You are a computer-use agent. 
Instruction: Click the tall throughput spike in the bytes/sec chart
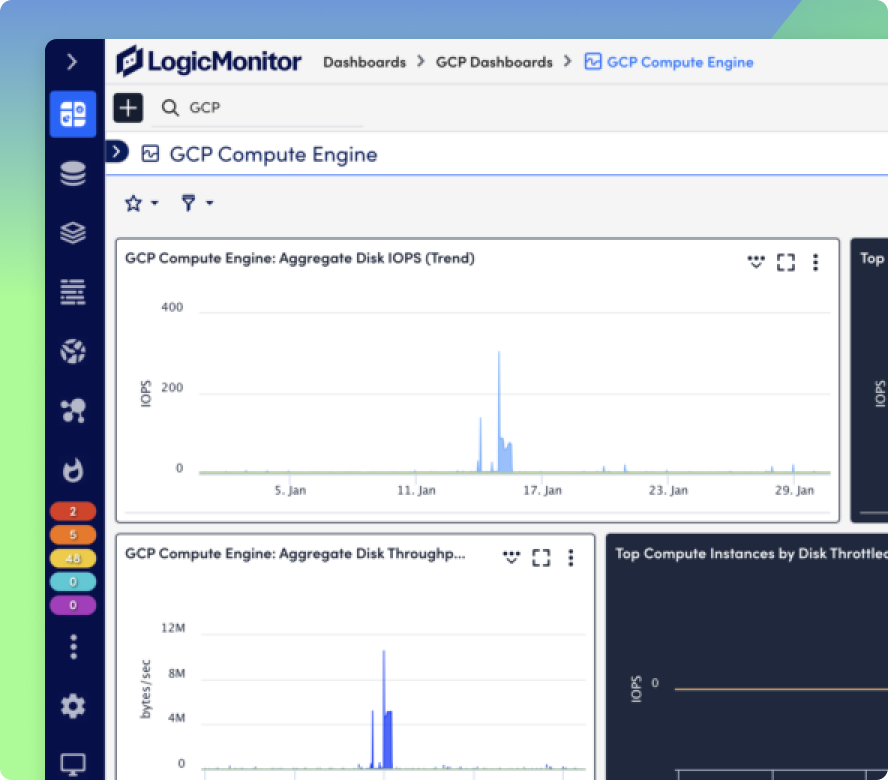click(x=384, y=708)
